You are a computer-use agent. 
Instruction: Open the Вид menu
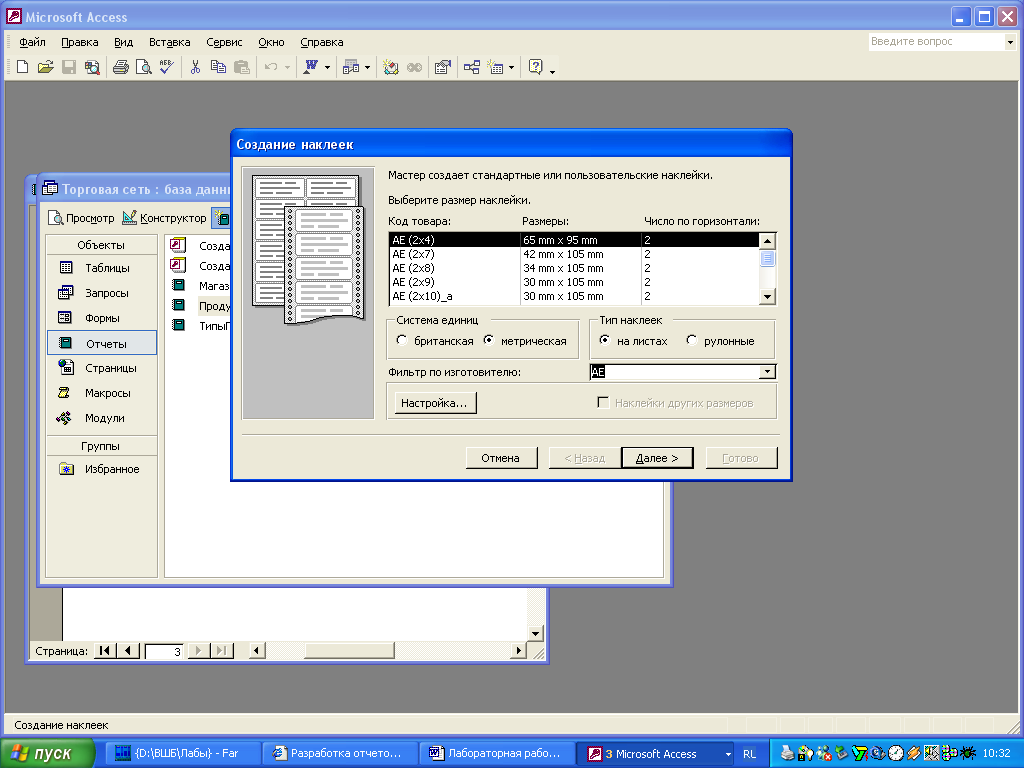123,42
